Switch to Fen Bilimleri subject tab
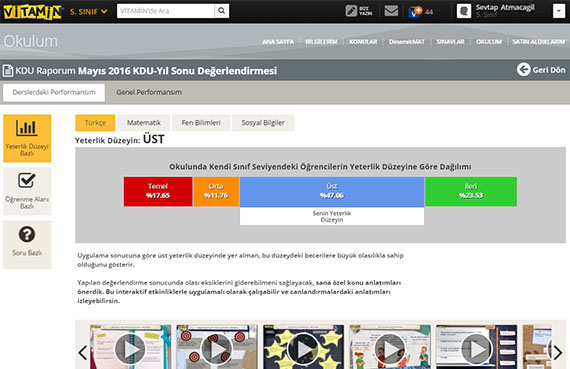The width and height of the screenshot is (570, 369). pyautogui.click(x=201, y=123)
